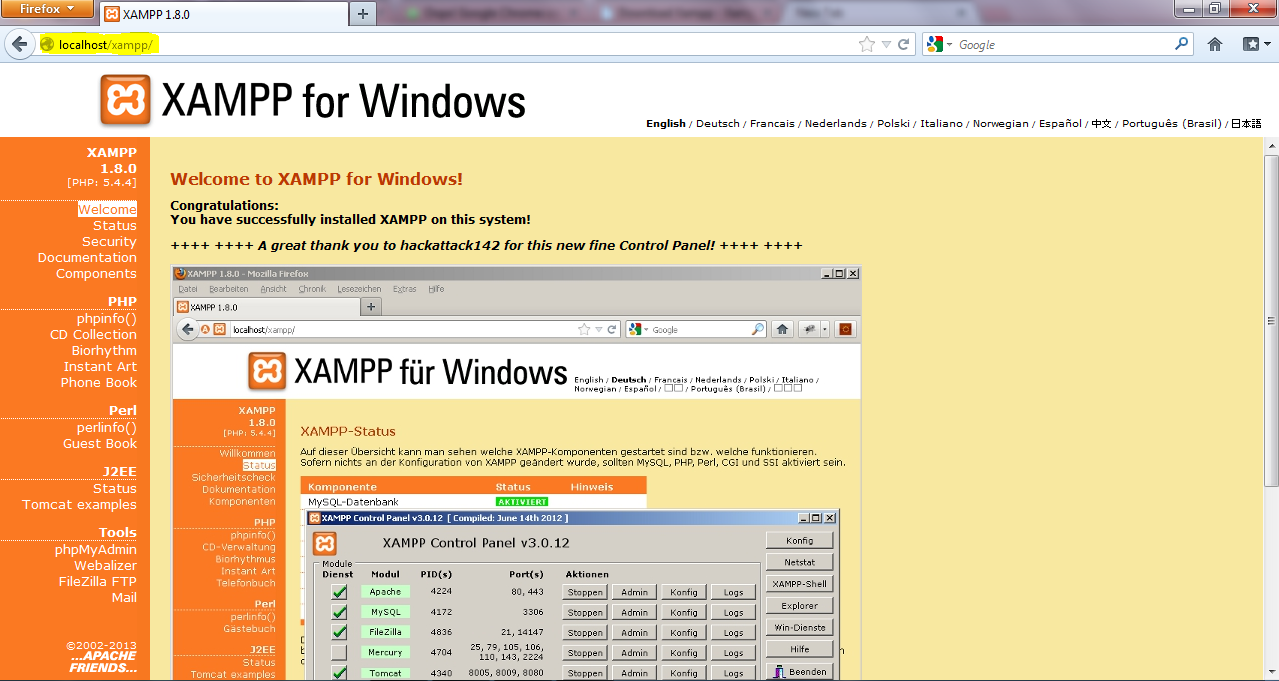Click the page scrollbar up arrow

(x=1271, y=147)
